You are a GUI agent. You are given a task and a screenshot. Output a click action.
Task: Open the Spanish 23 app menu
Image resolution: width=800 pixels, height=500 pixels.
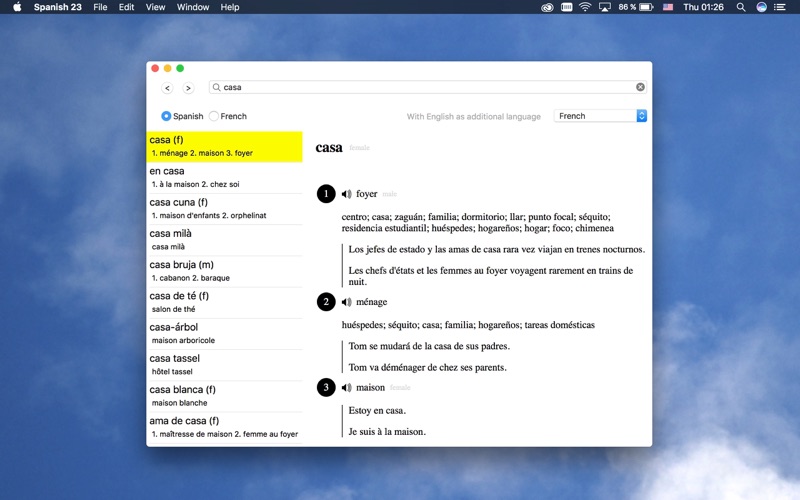coord(58,7)
